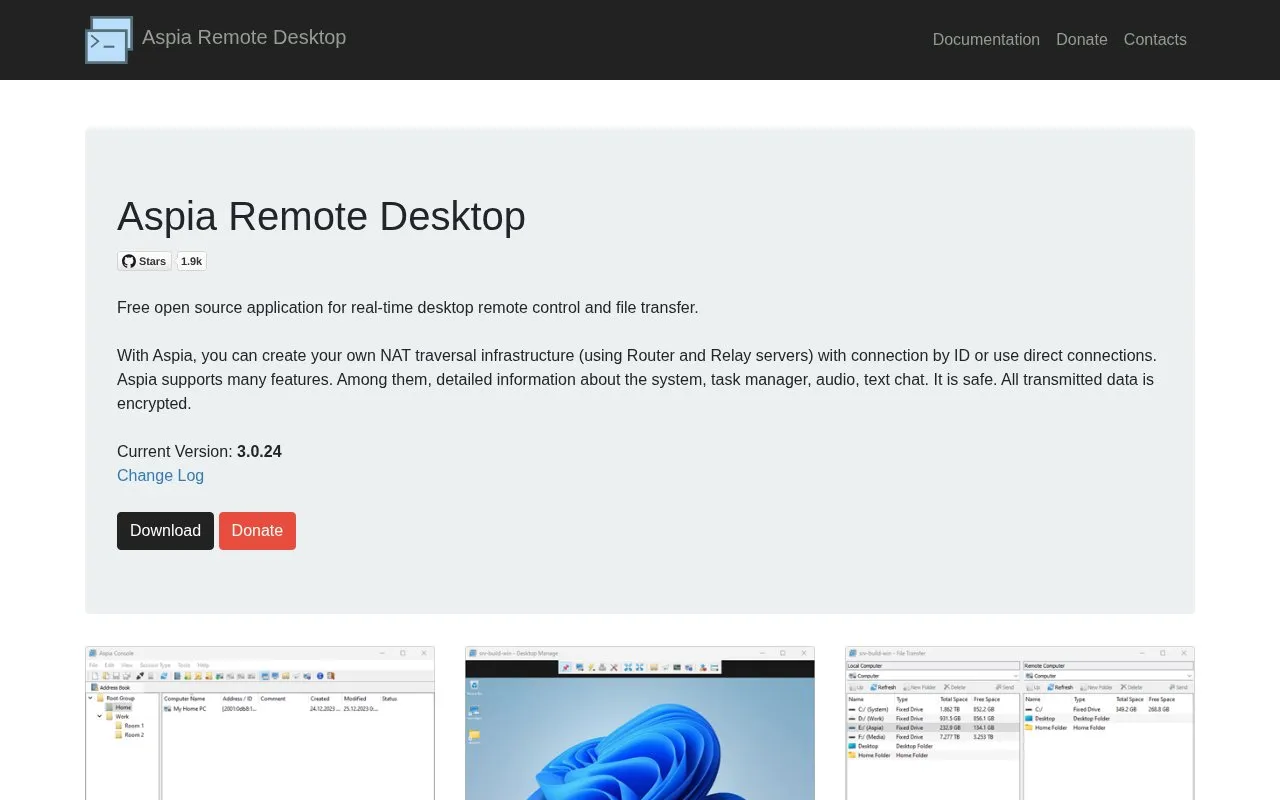This screenshot has height=800, width=1280.
Task: Open the File Transfer screenshot thumbnail
Action: click(1020, 723)
